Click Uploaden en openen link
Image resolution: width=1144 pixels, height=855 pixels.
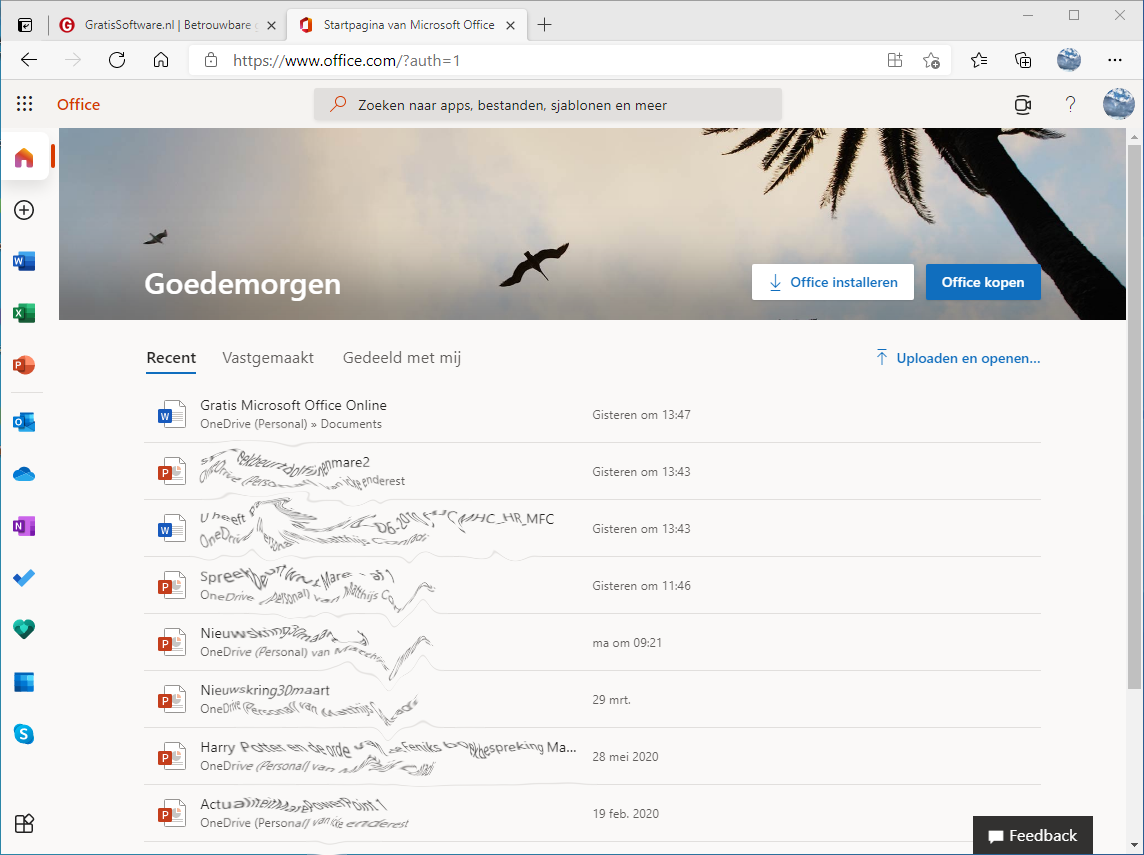(x=958, y=358)
